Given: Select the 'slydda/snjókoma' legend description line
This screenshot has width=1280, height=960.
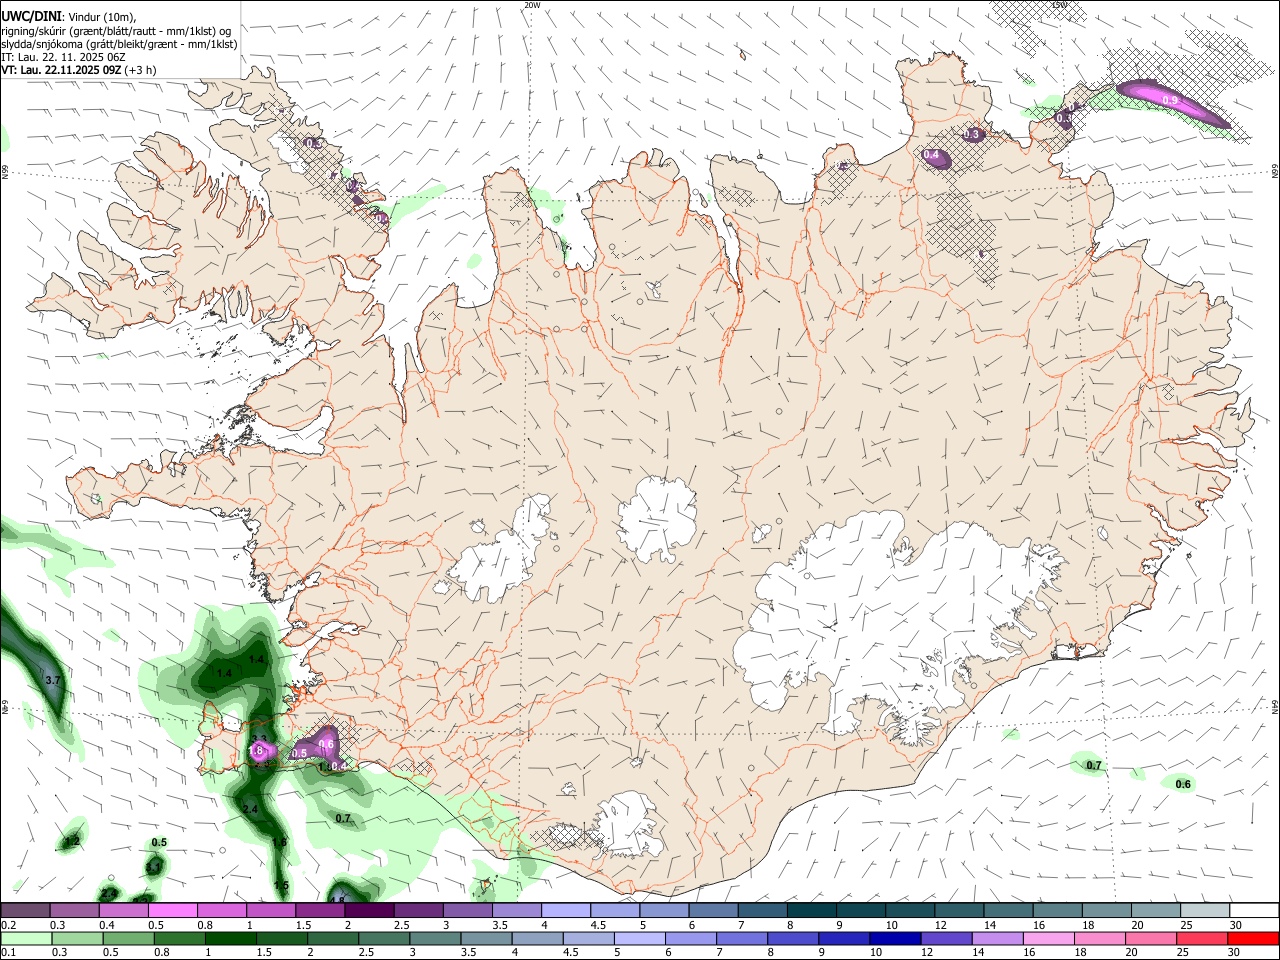Looking at the screenshot, I should [119, 44].
